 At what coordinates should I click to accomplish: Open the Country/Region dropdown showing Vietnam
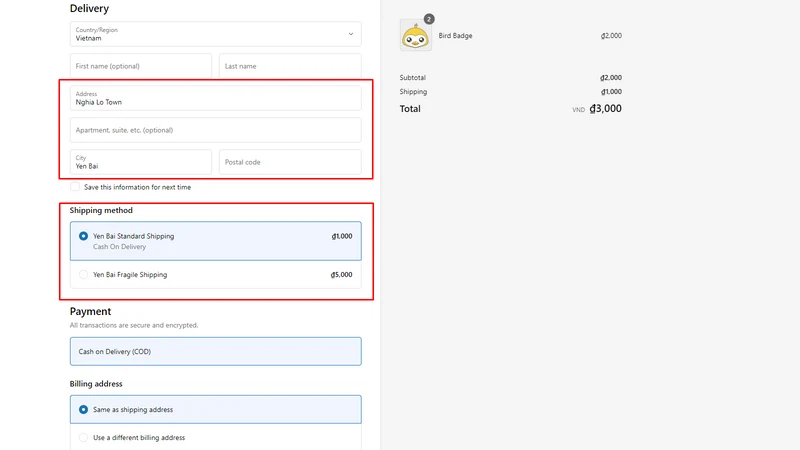pos(215,34)
